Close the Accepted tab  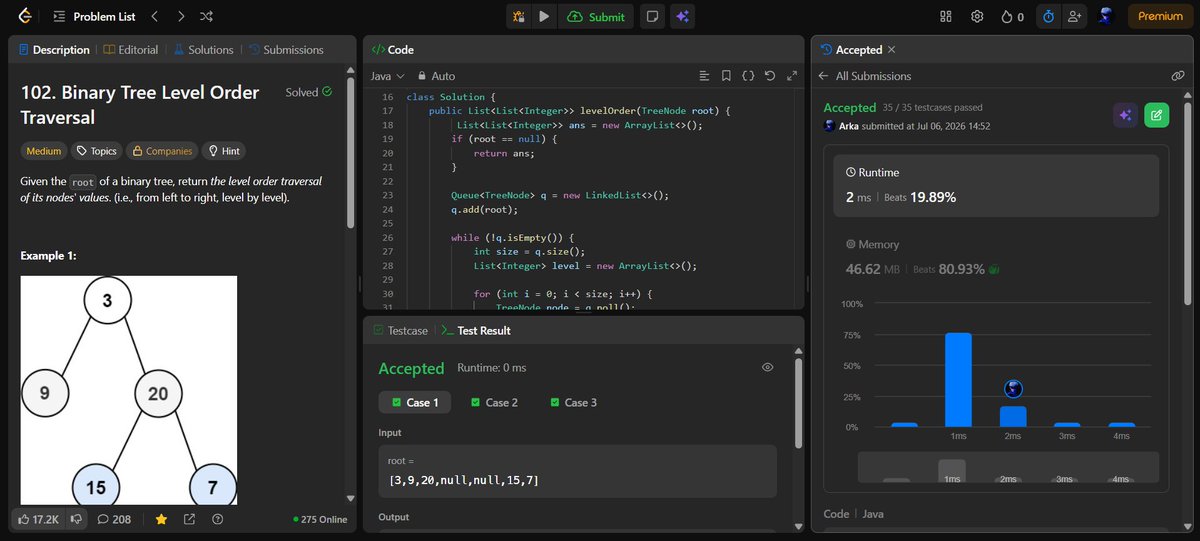pos(891,49)
